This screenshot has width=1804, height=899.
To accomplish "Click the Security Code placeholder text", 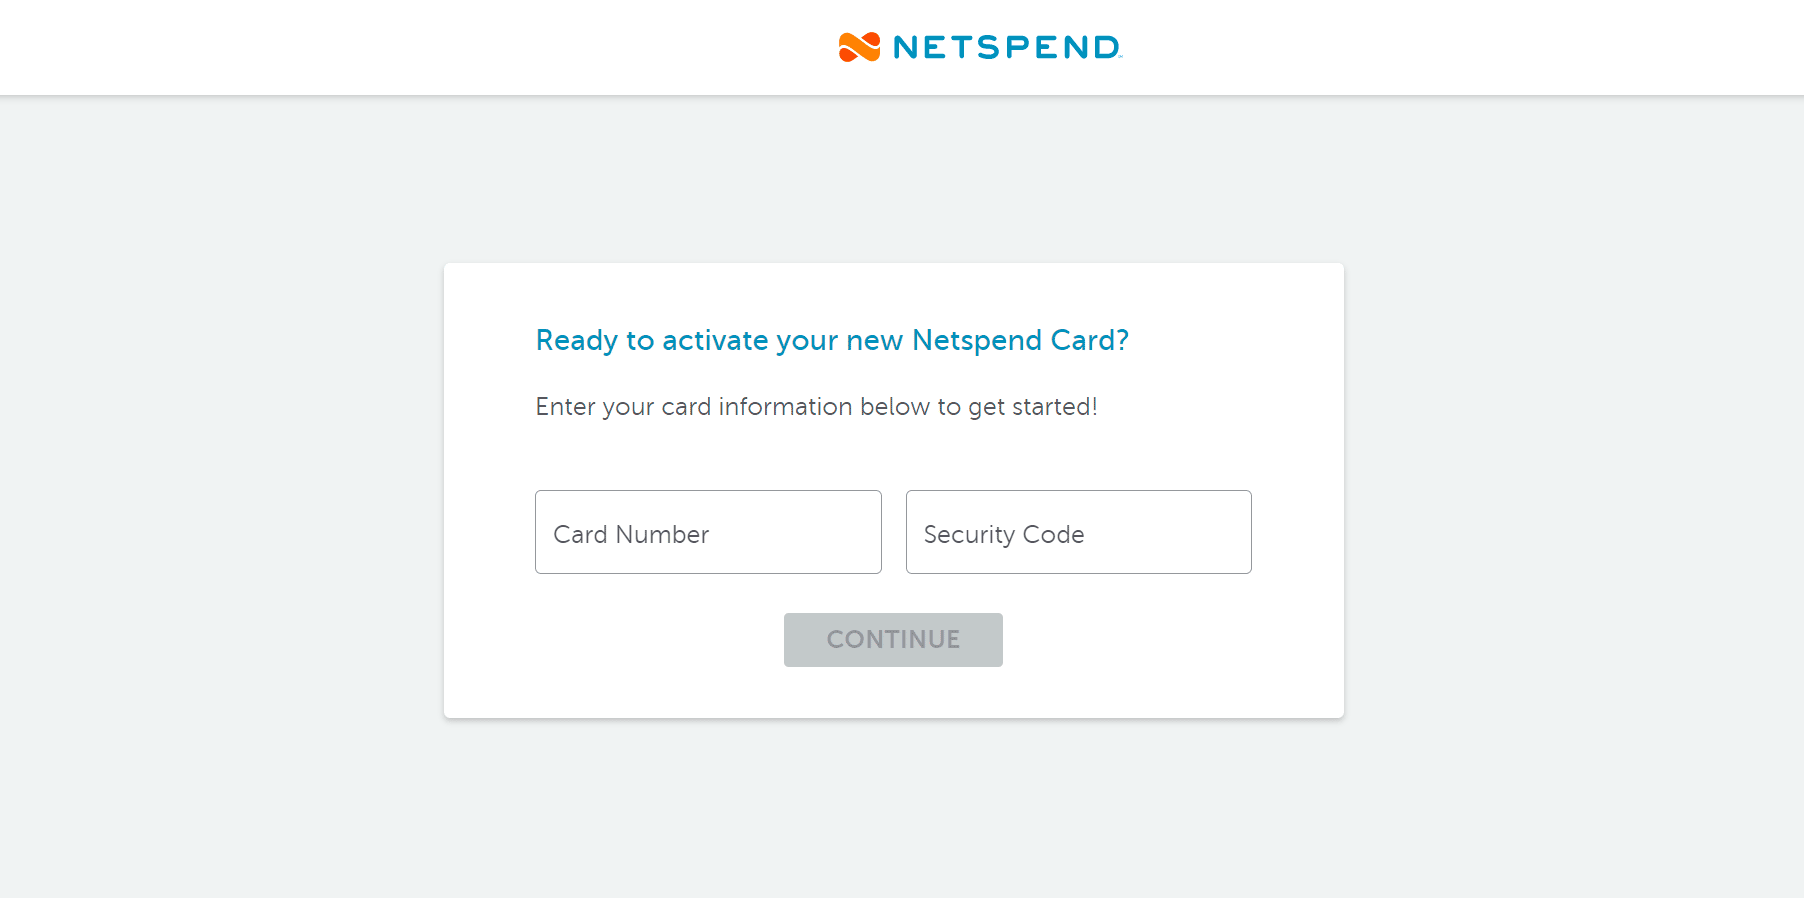I will click(1003, 534).
